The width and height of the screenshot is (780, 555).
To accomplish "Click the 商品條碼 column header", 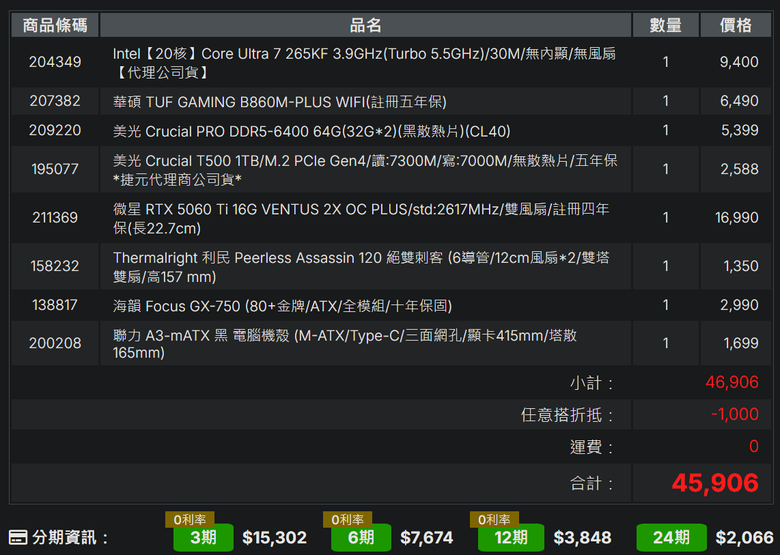I will 55,25.
